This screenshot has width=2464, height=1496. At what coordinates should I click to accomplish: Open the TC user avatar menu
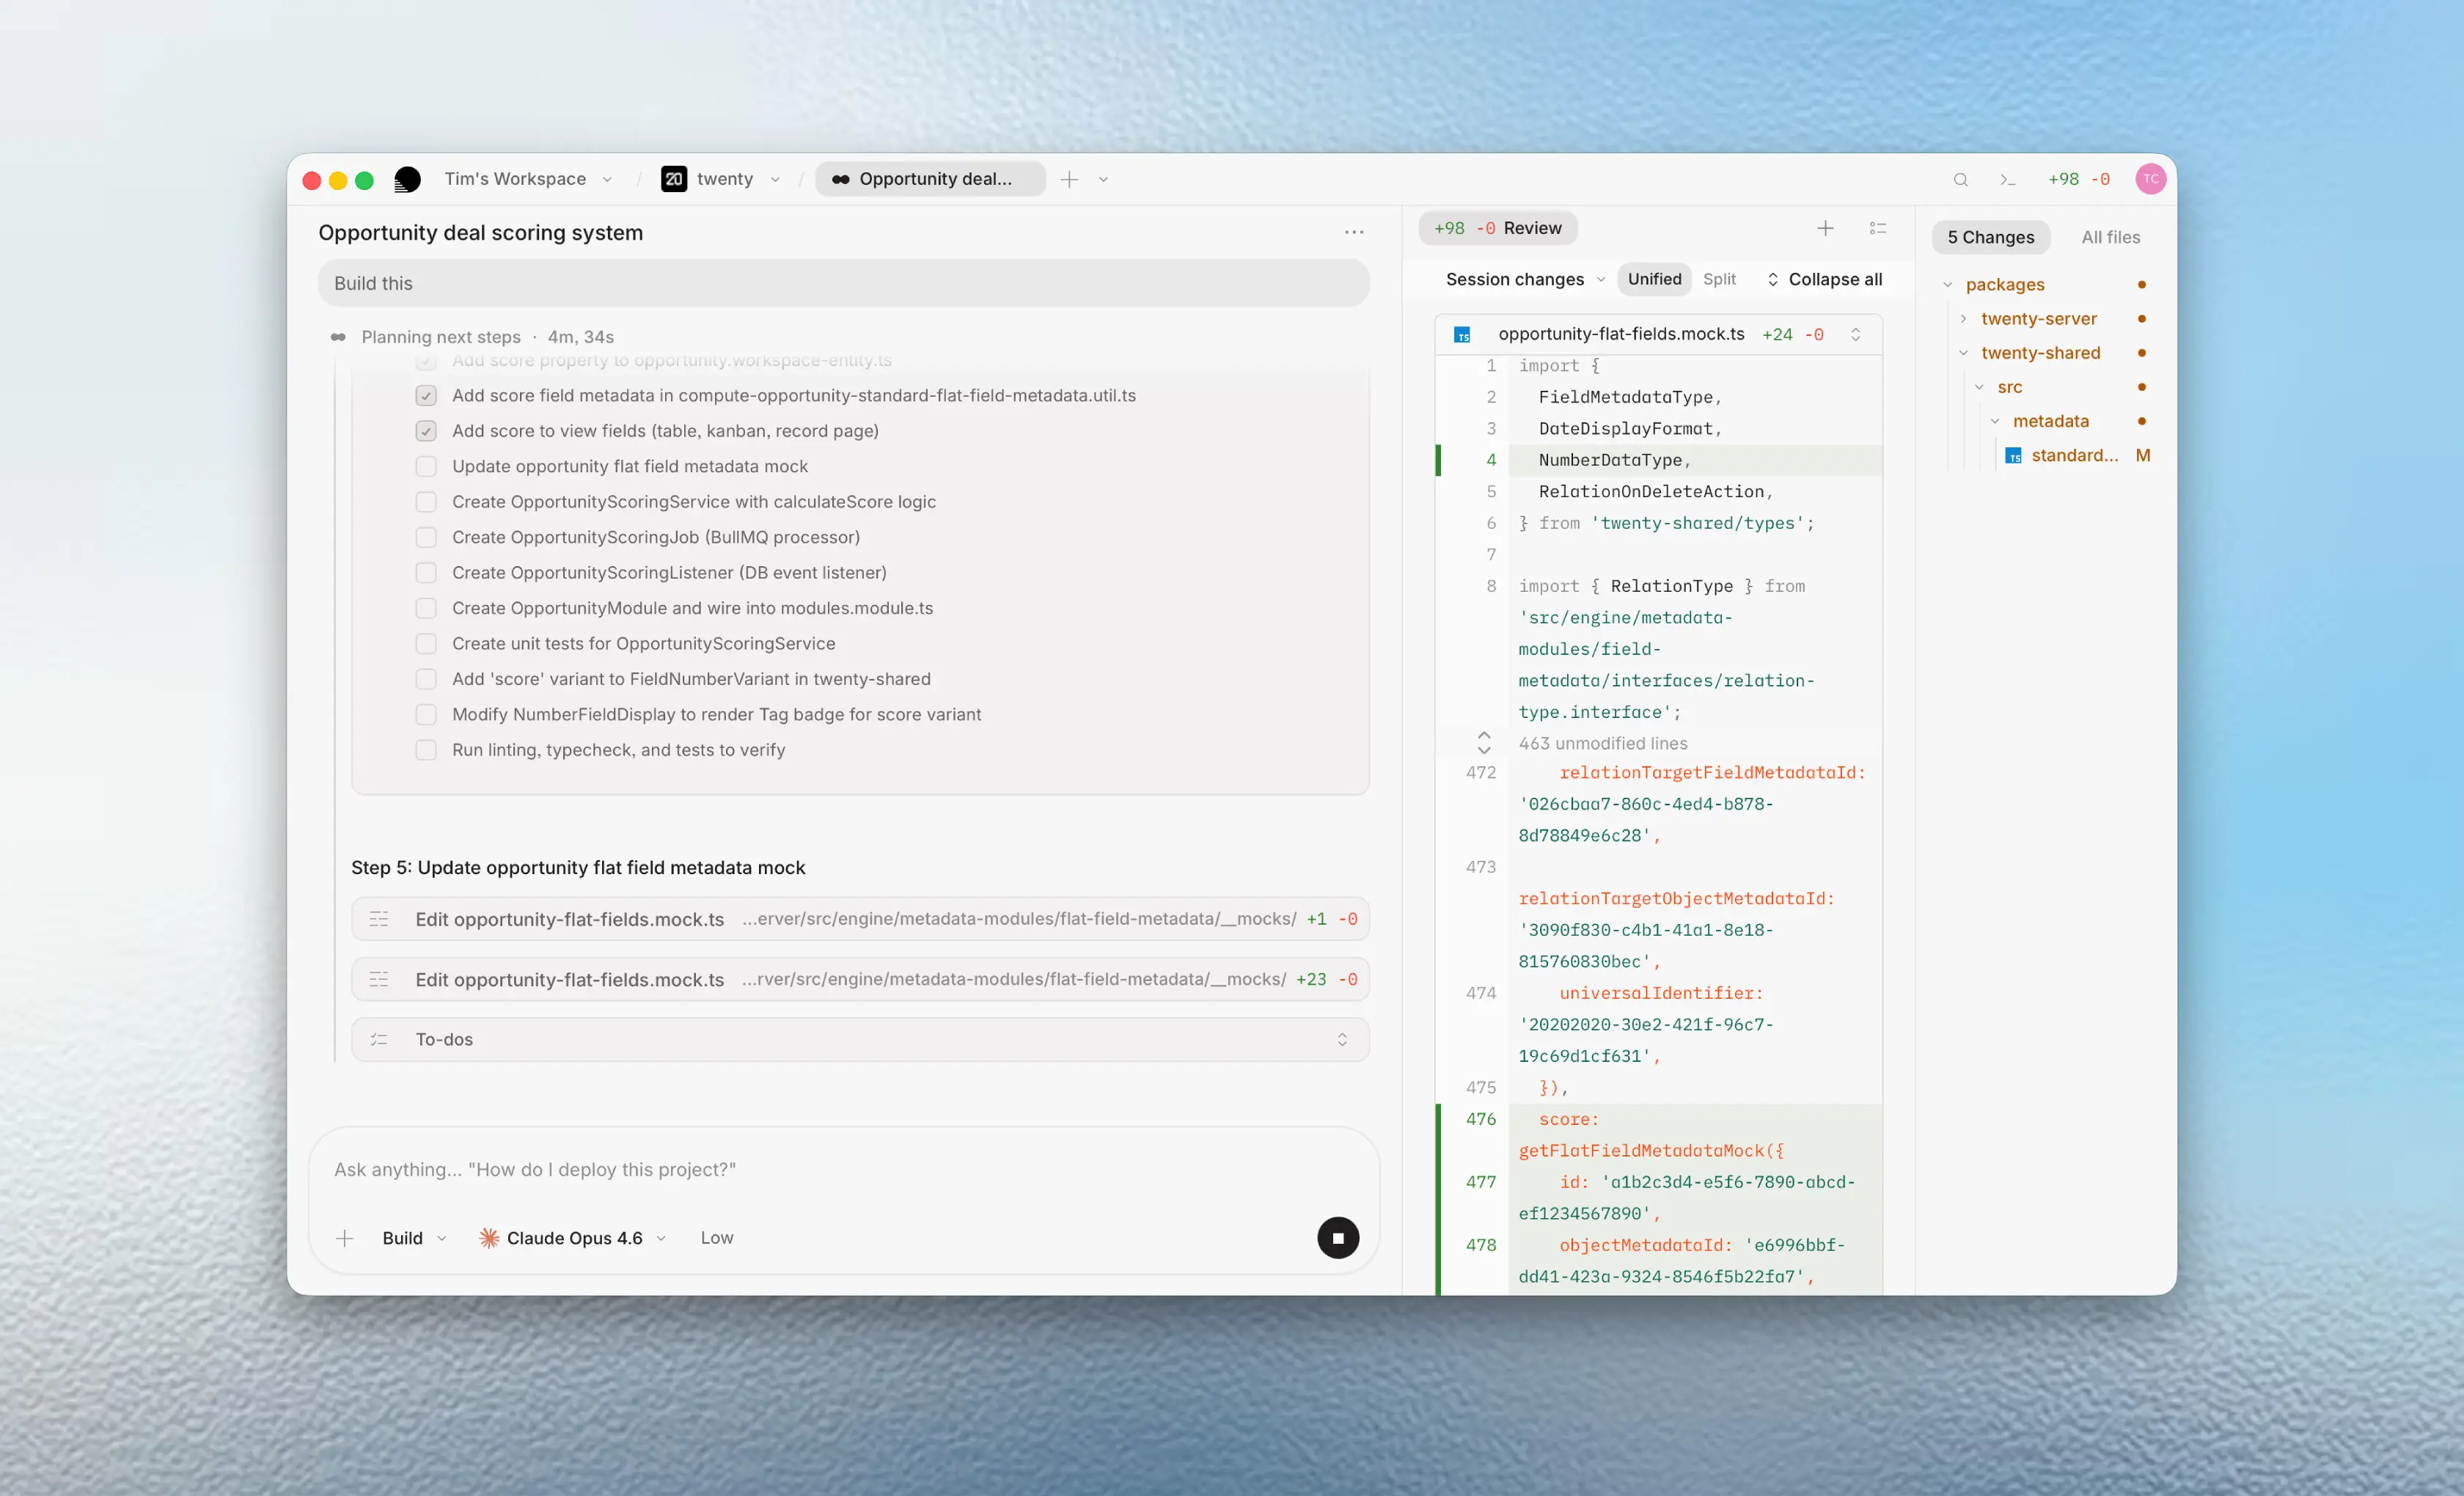pos(2151,179)
